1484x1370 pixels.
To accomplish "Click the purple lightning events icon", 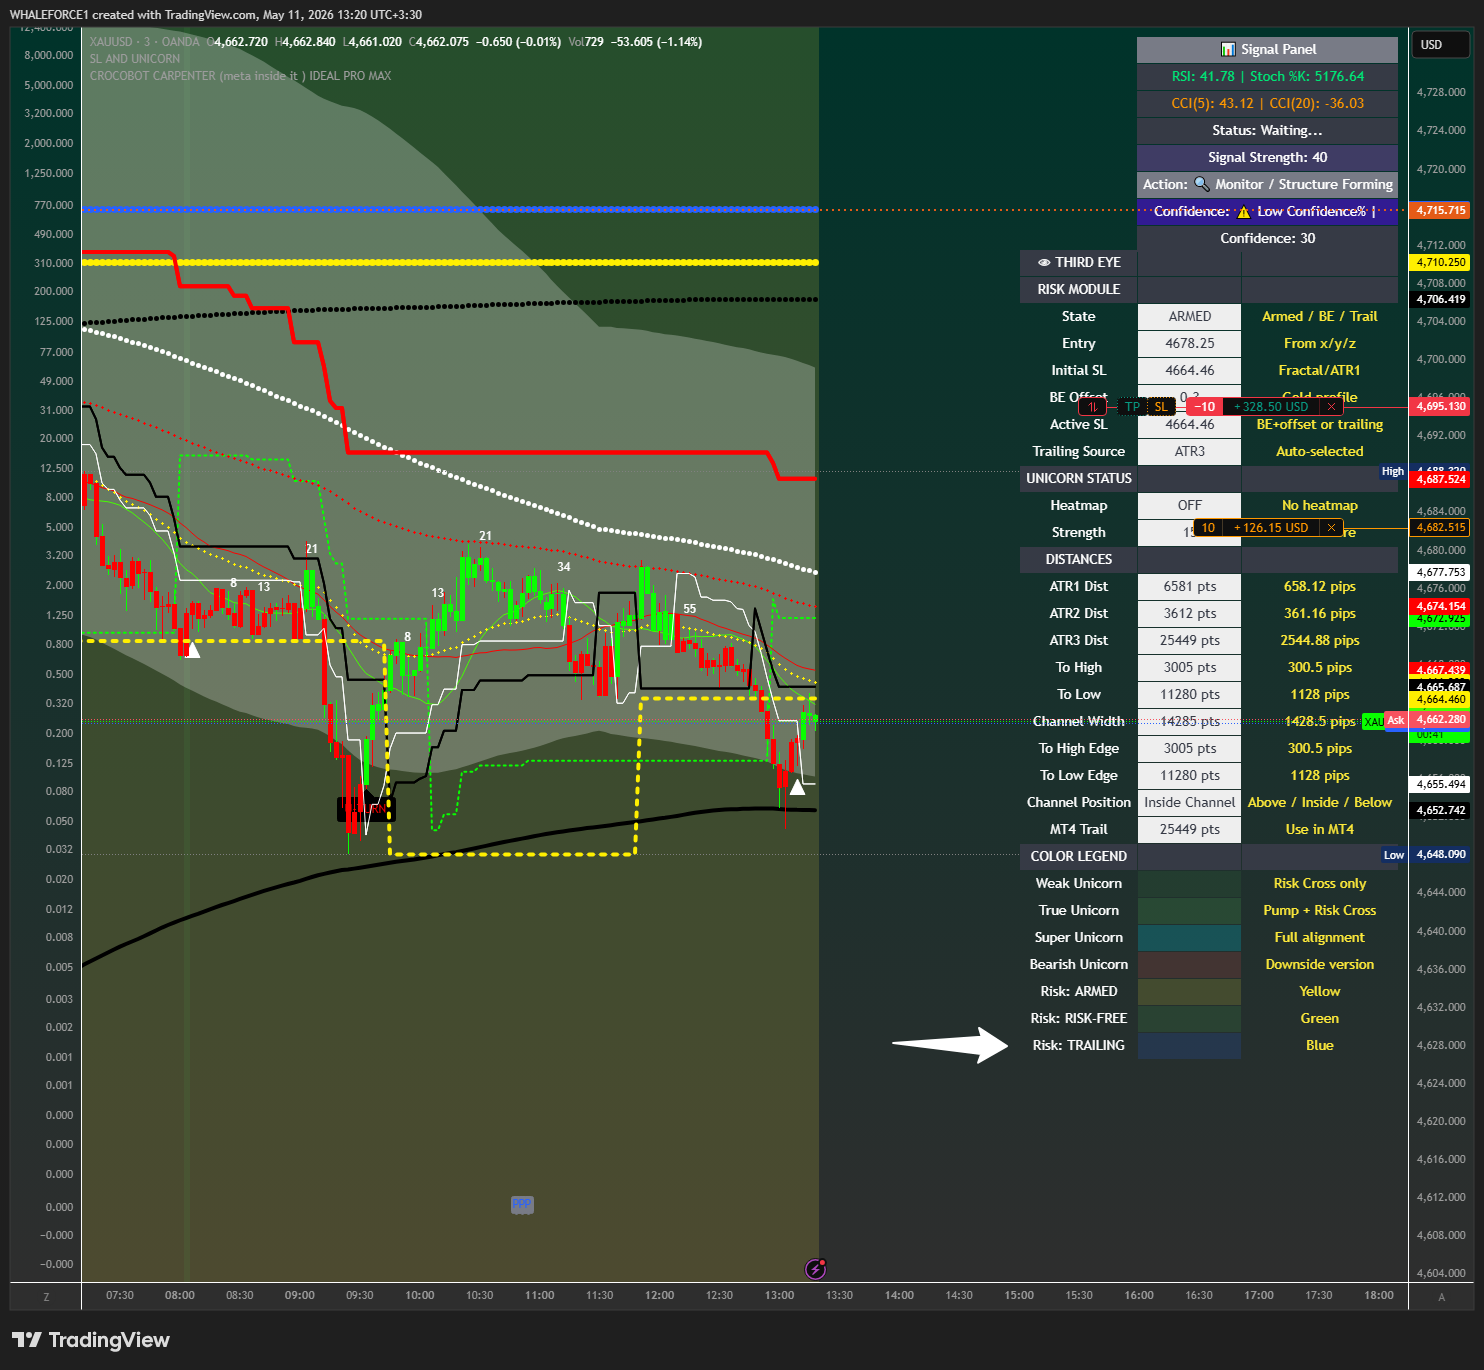I will point(815,1269).
